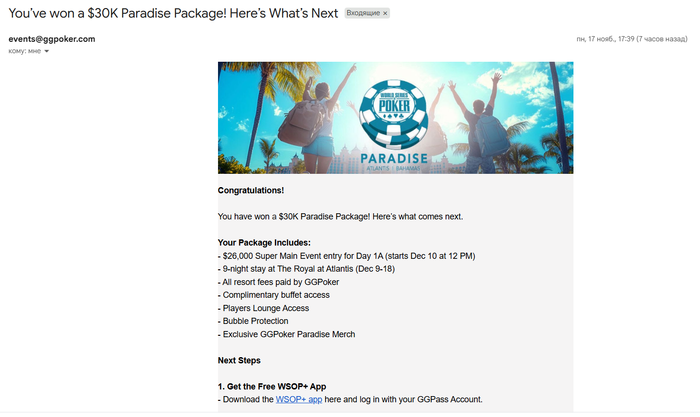Click the Next Steps heading

(239, 360)
